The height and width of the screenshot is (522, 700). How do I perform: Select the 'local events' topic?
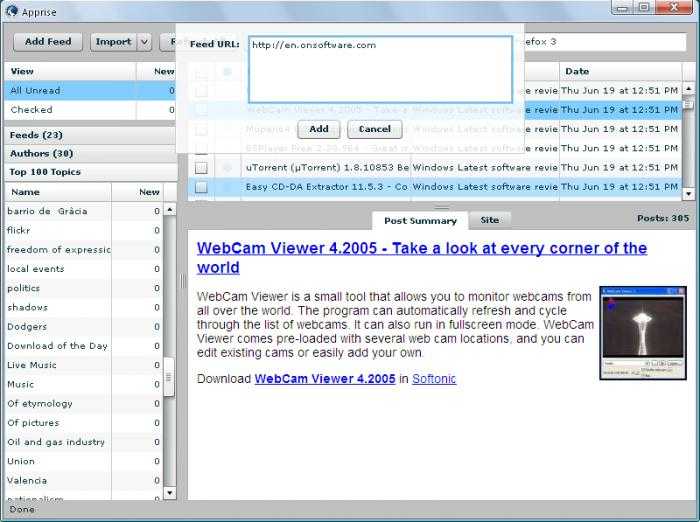pos(84,269)
